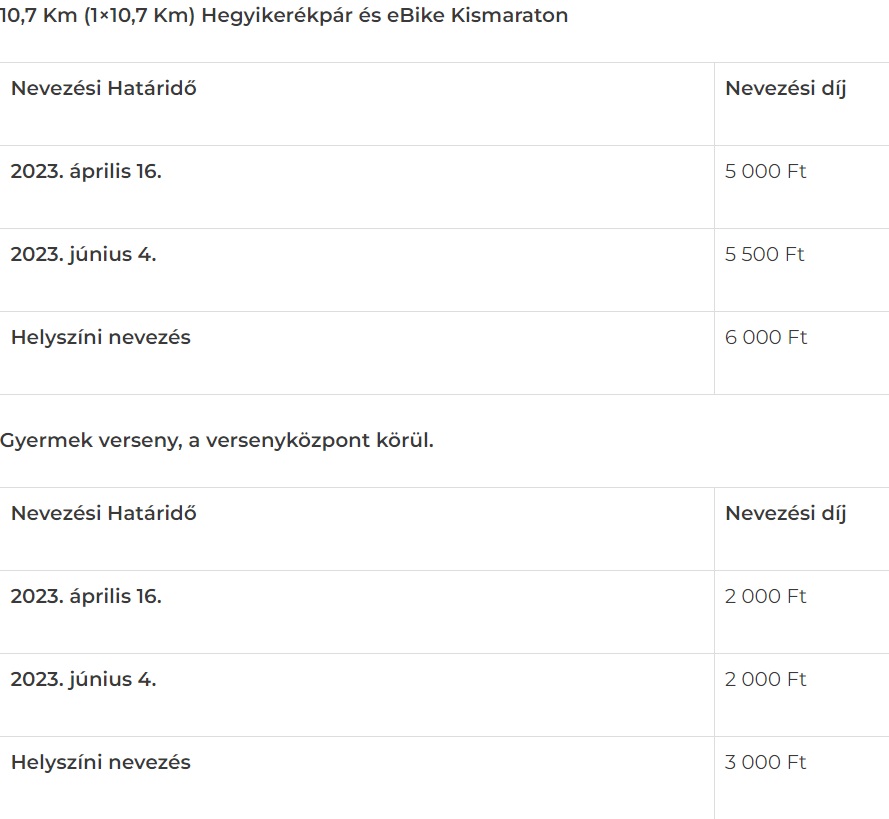Viewport: 889px width, 819px height.
Task: Select first table's Nevezési Határidő header
Action: [104, 88]
